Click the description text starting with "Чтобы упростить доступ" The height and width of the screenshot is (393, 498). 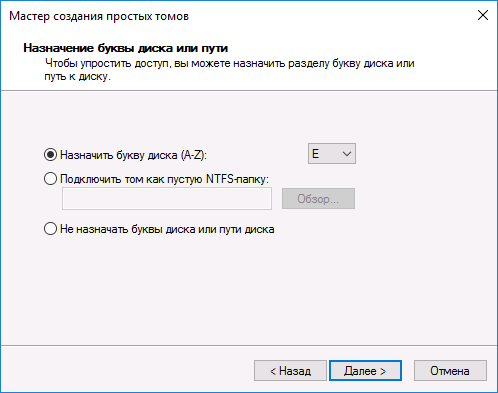pos(230,70)
